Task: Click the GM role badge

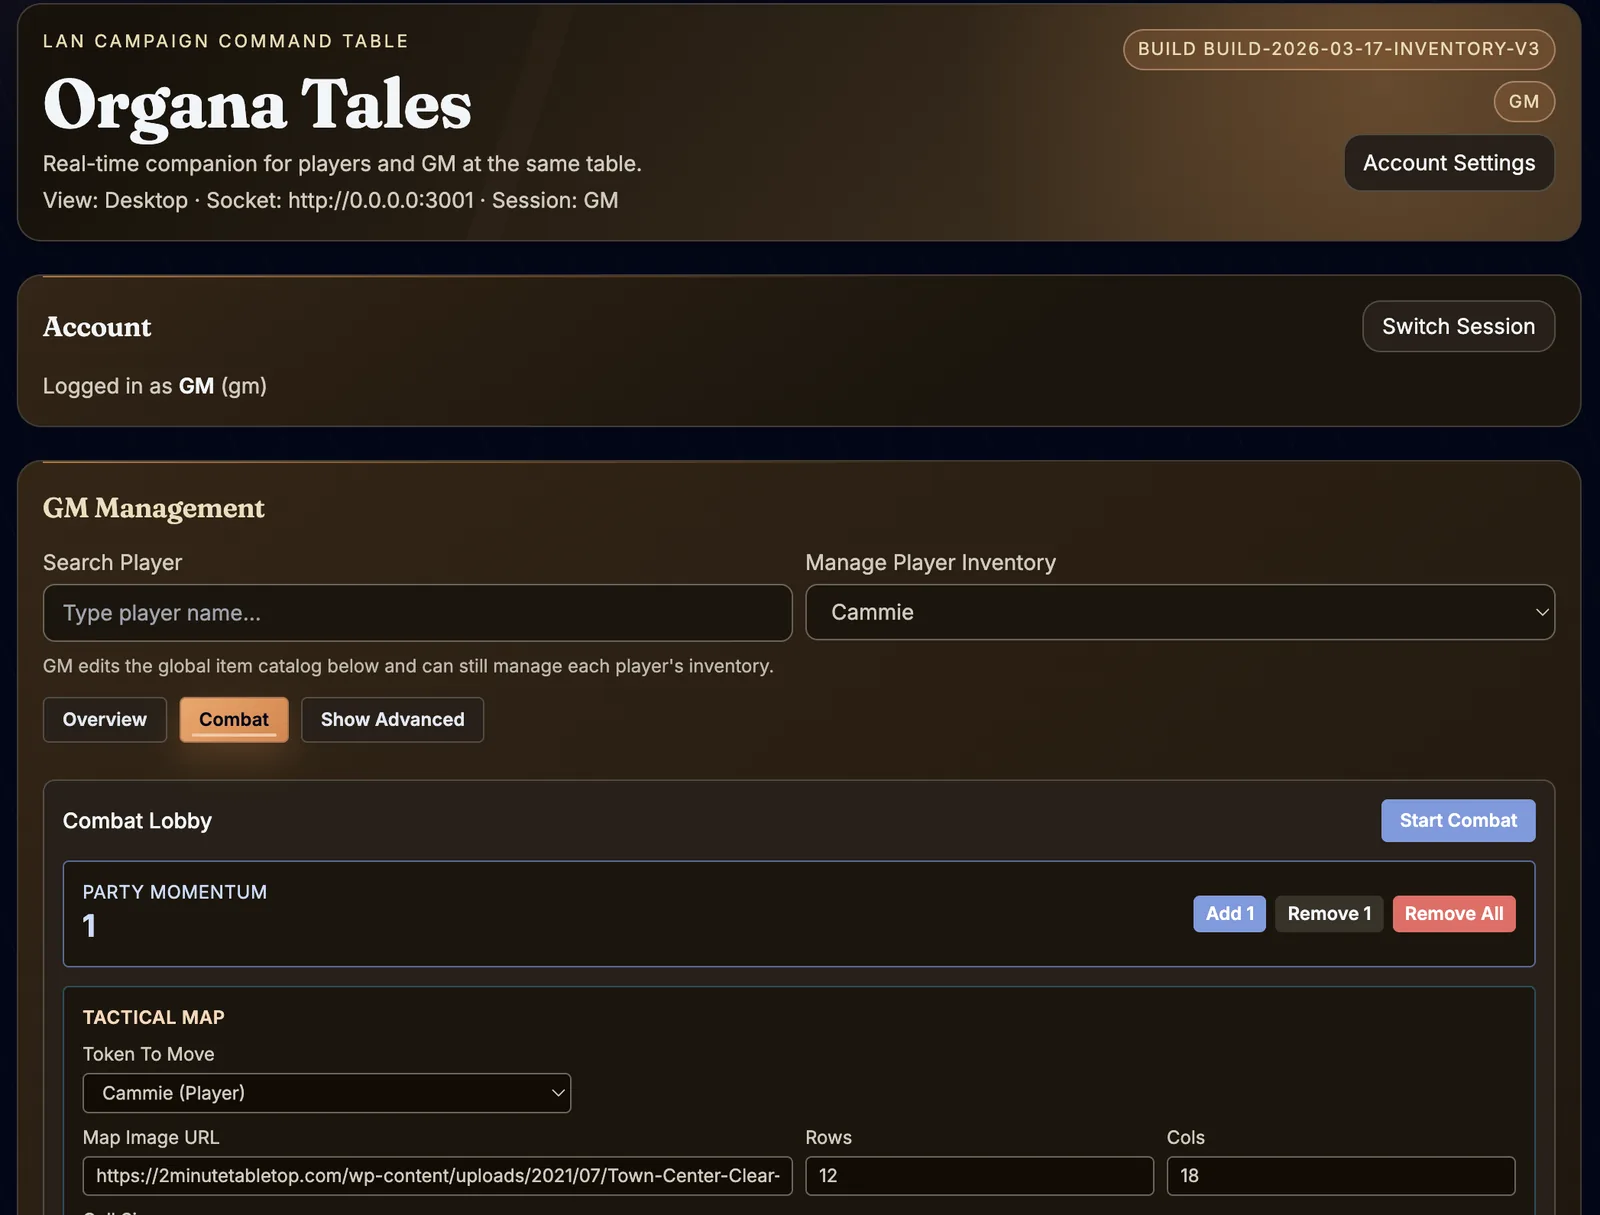Action: (1524, 102)
